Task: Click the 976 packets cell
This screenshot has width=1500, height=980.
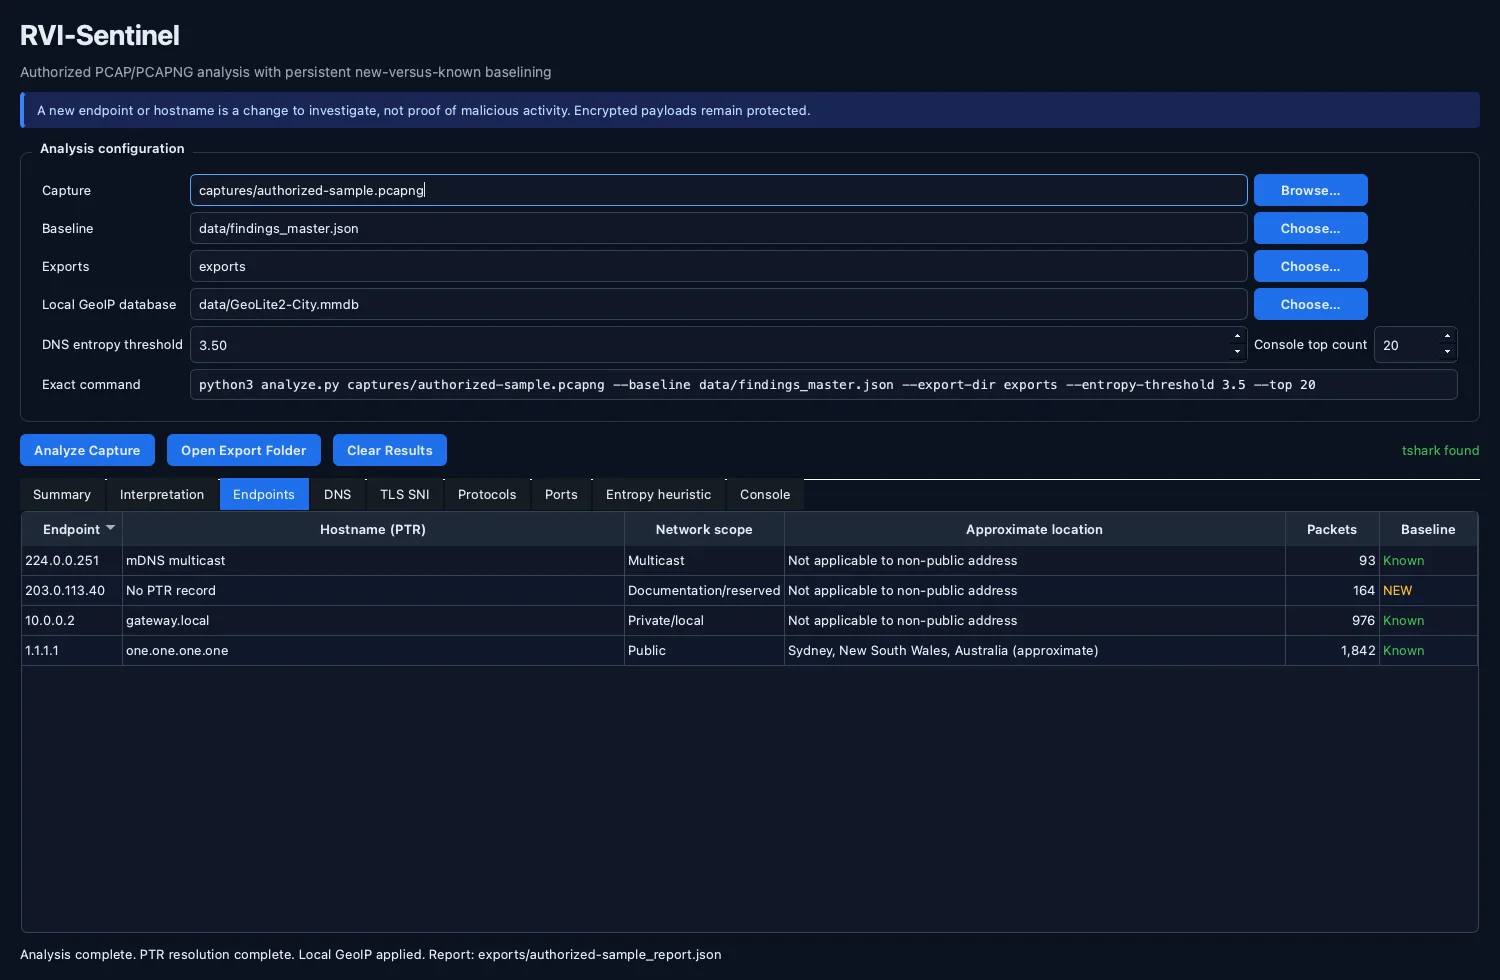Action: 1332,620
